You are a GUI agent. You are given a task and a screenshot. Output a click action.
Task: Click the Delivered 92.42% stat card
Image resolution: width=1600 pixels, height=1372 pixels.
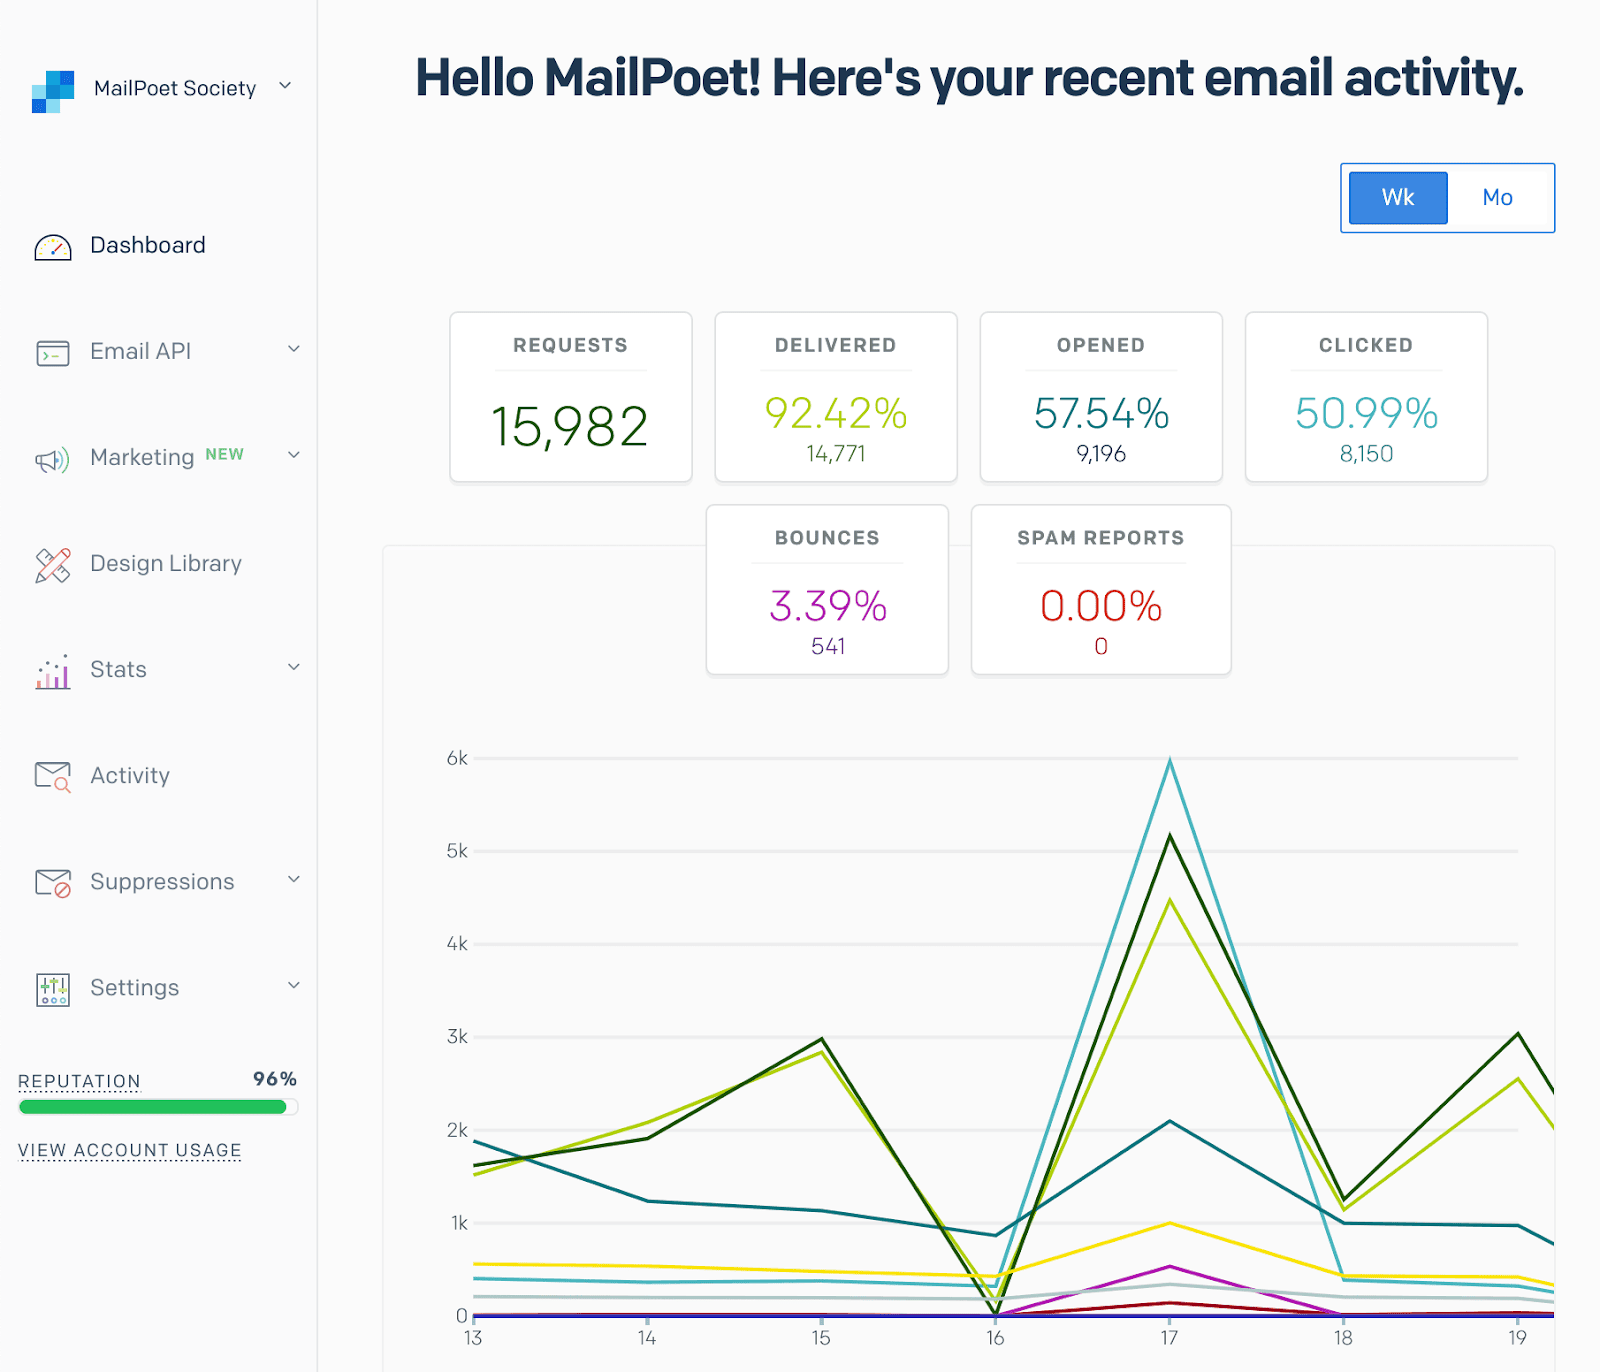[x=836, y=397]
